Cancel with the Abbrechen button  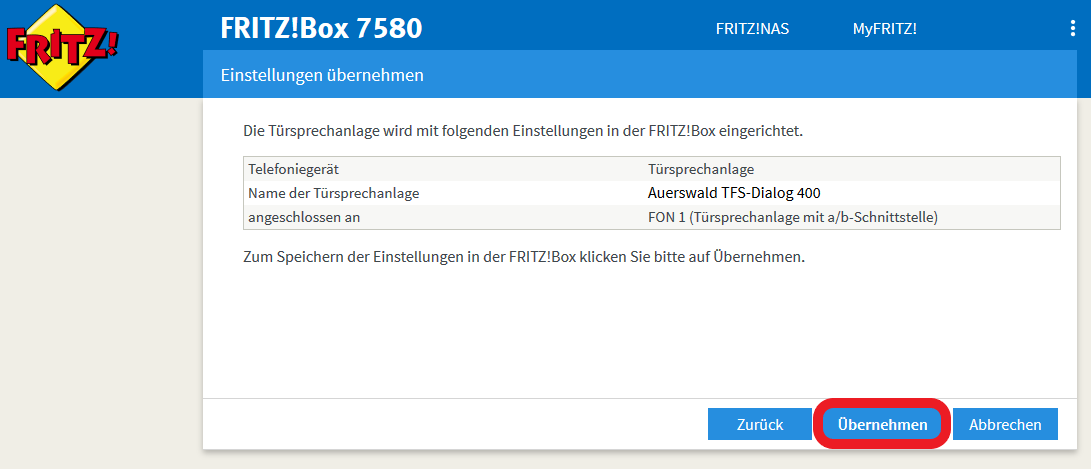[1004, 424]
